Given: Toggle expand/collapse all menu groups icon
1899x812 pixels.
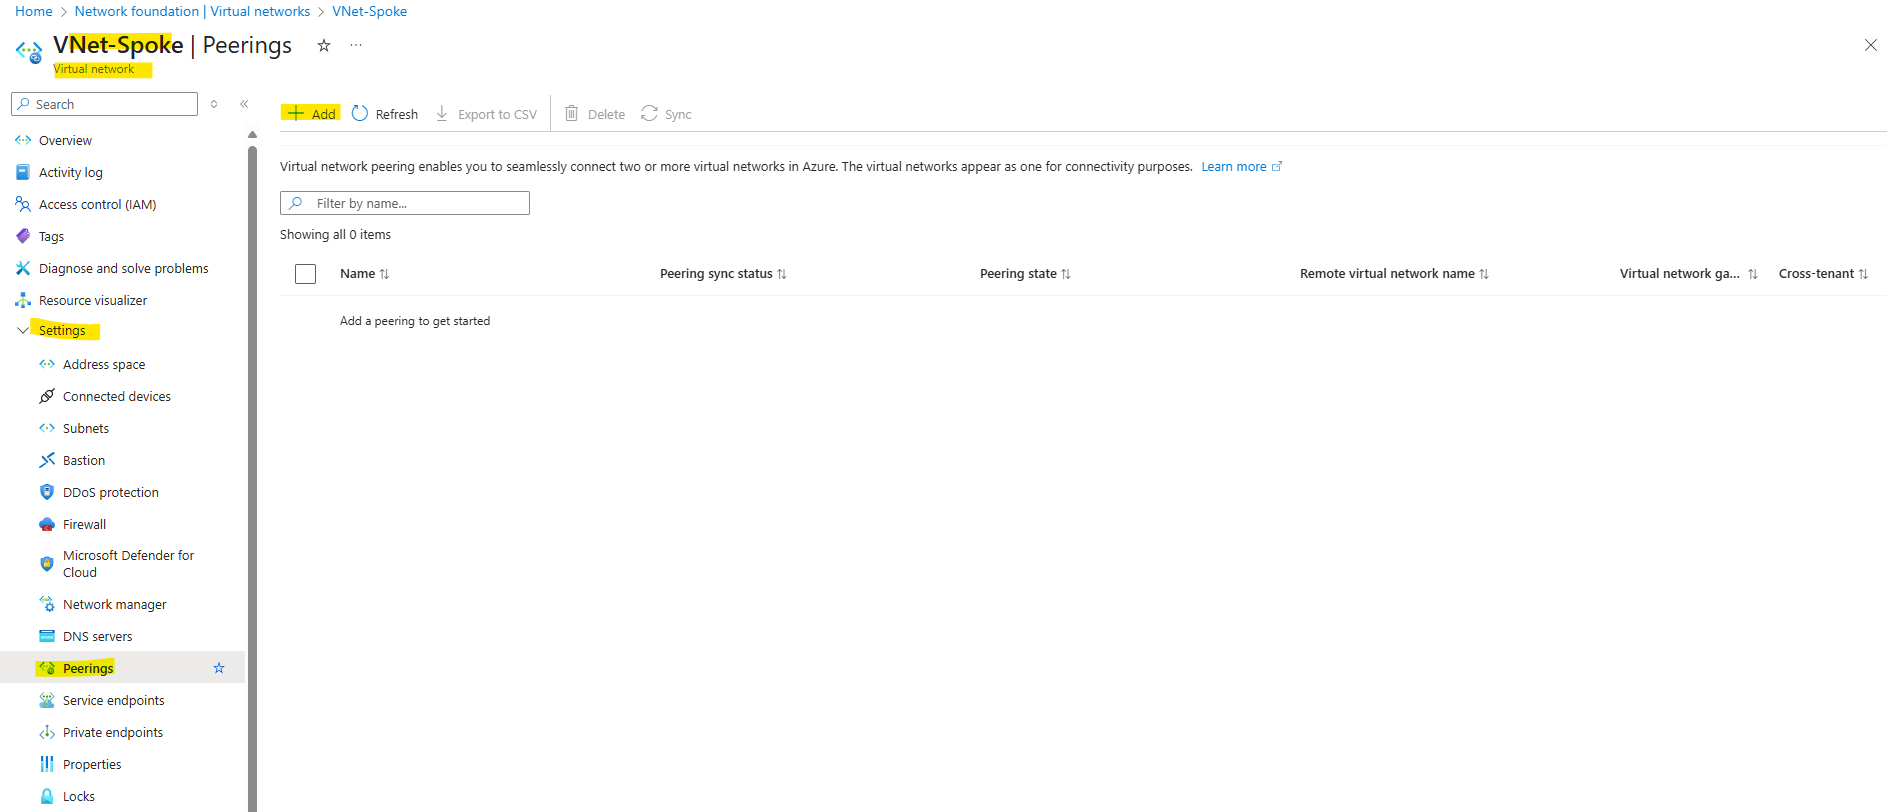Looking at the screenshot, I should tap(214, 104).
